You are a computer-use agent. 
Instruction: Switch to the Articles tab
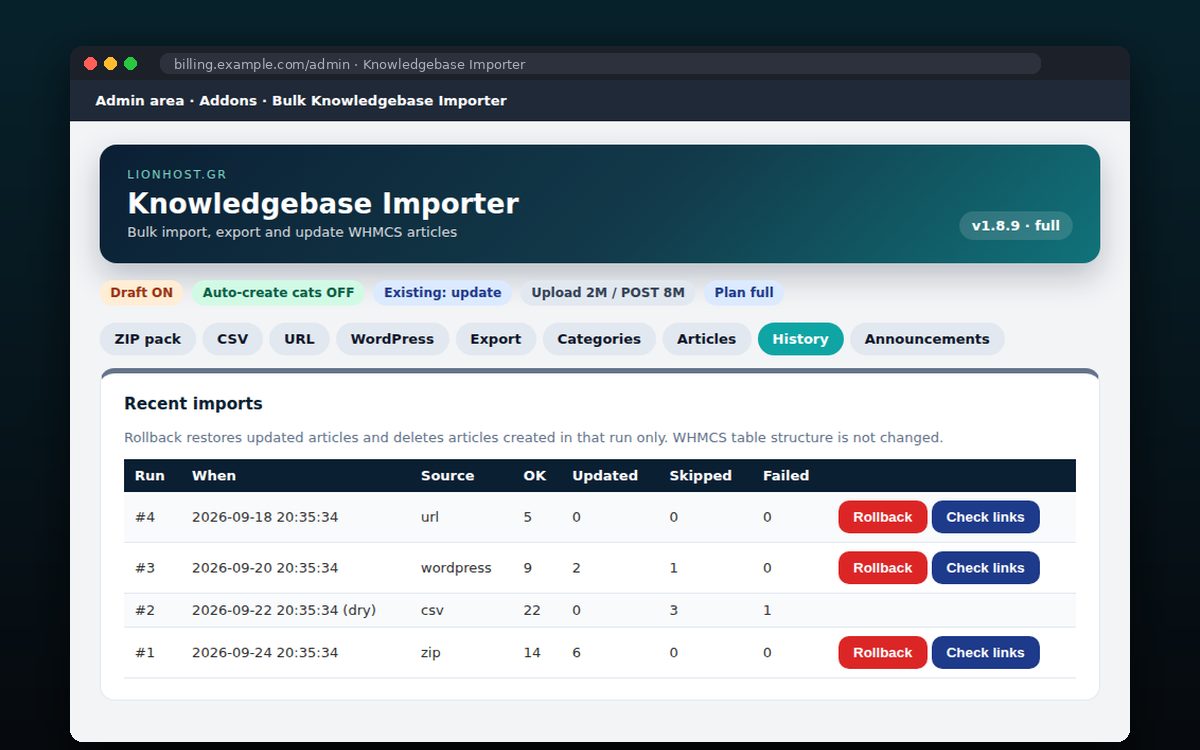707,339
